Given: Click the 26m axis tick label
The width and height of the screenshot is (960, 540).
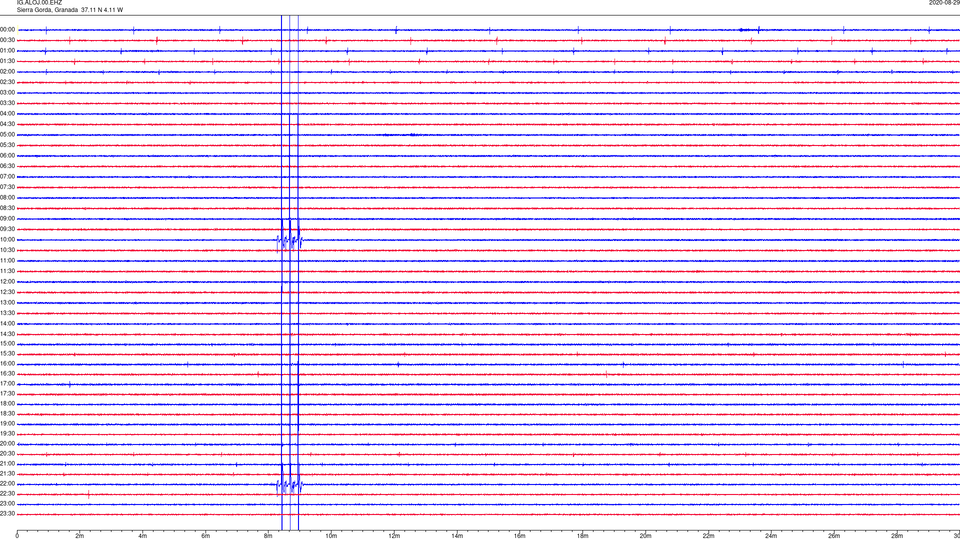Looking at the screenshot, I should click(x=834, y=536).
